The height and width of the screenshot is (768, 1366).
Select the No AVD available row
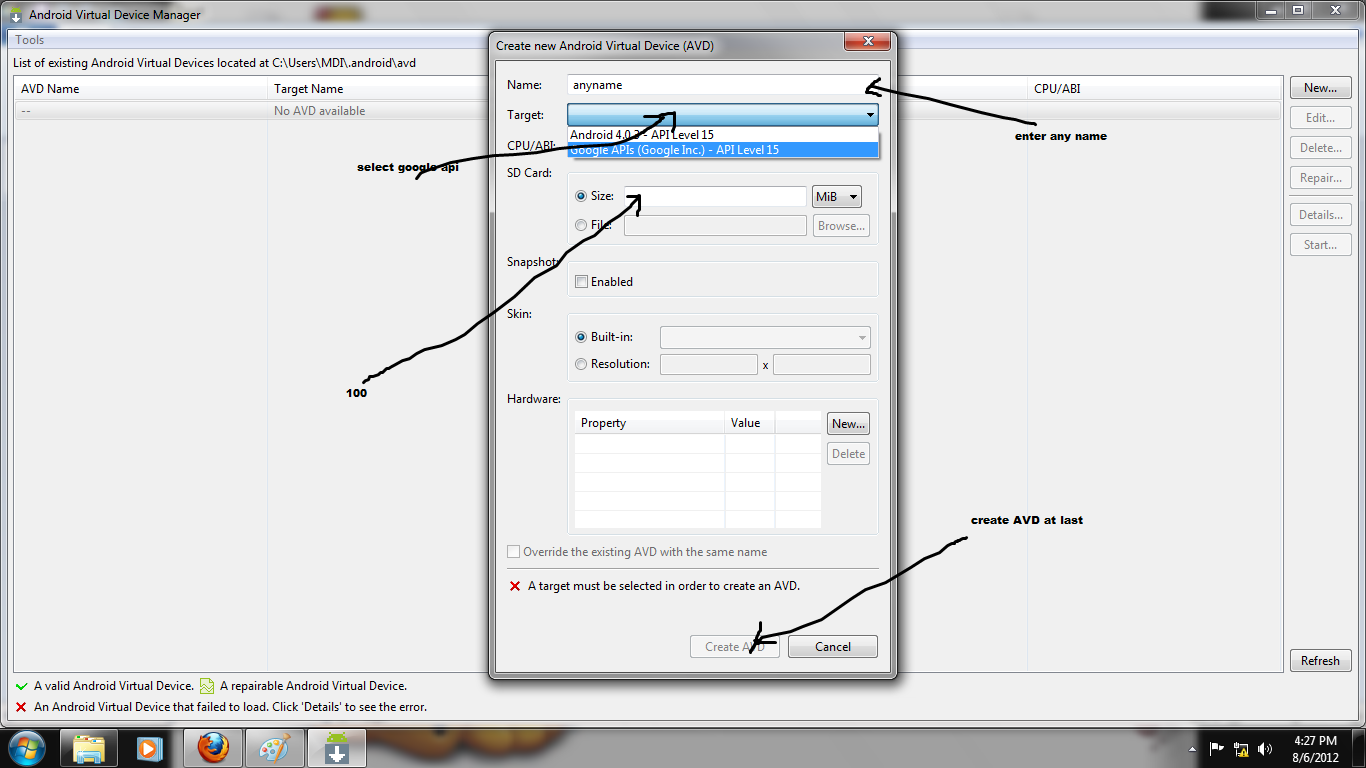tap(648, 111)
